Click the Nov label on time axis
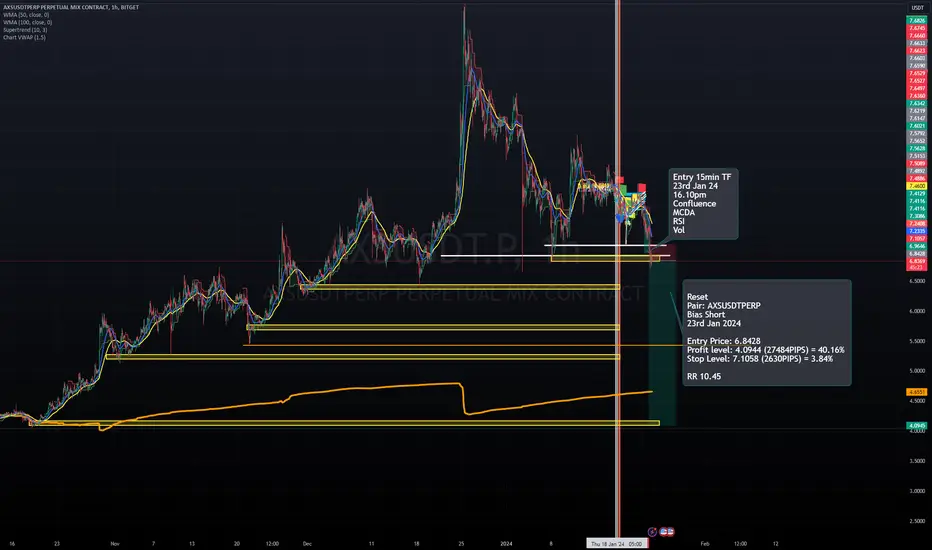The height and width of the screenshot is (550, 932). pos(115,543)
